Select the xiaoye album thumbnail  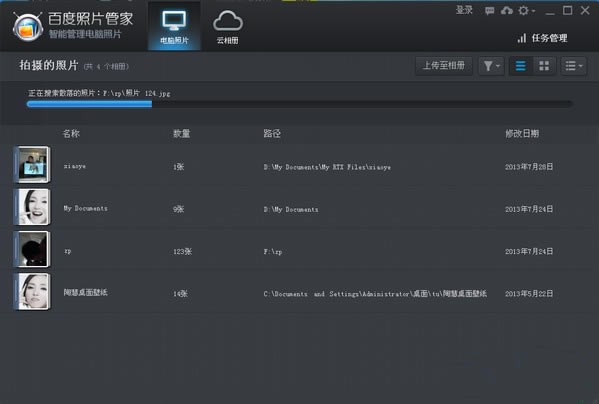tap(32, 165)
